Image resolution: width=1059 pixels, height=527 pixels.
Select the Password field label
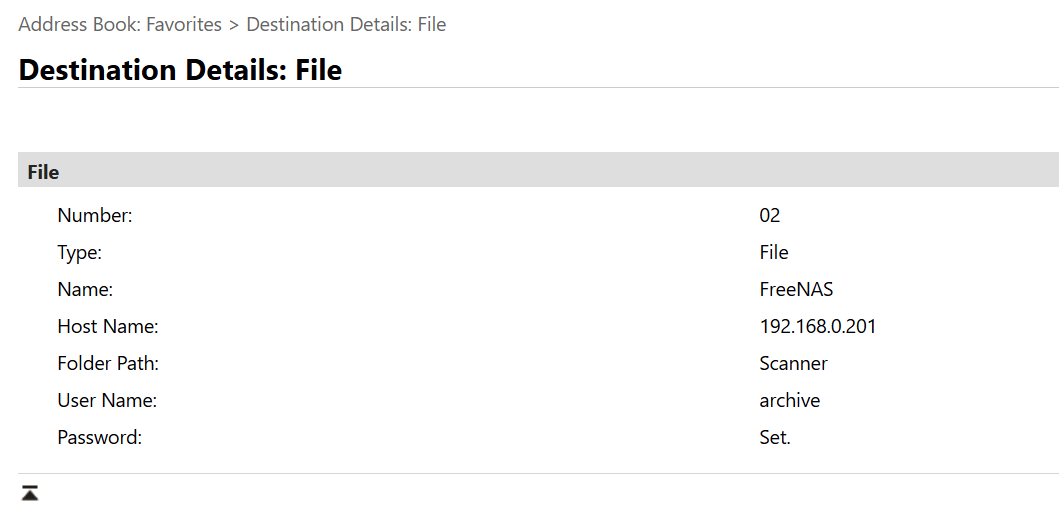pos(99,438)
